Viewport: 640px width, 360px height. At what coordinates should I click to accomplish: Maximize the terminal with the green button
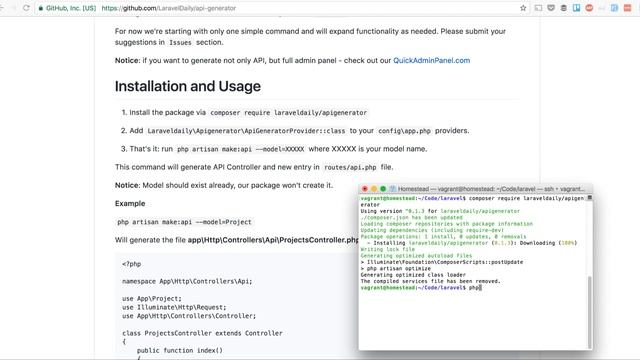pyautogui.click(x=383, y=189)
